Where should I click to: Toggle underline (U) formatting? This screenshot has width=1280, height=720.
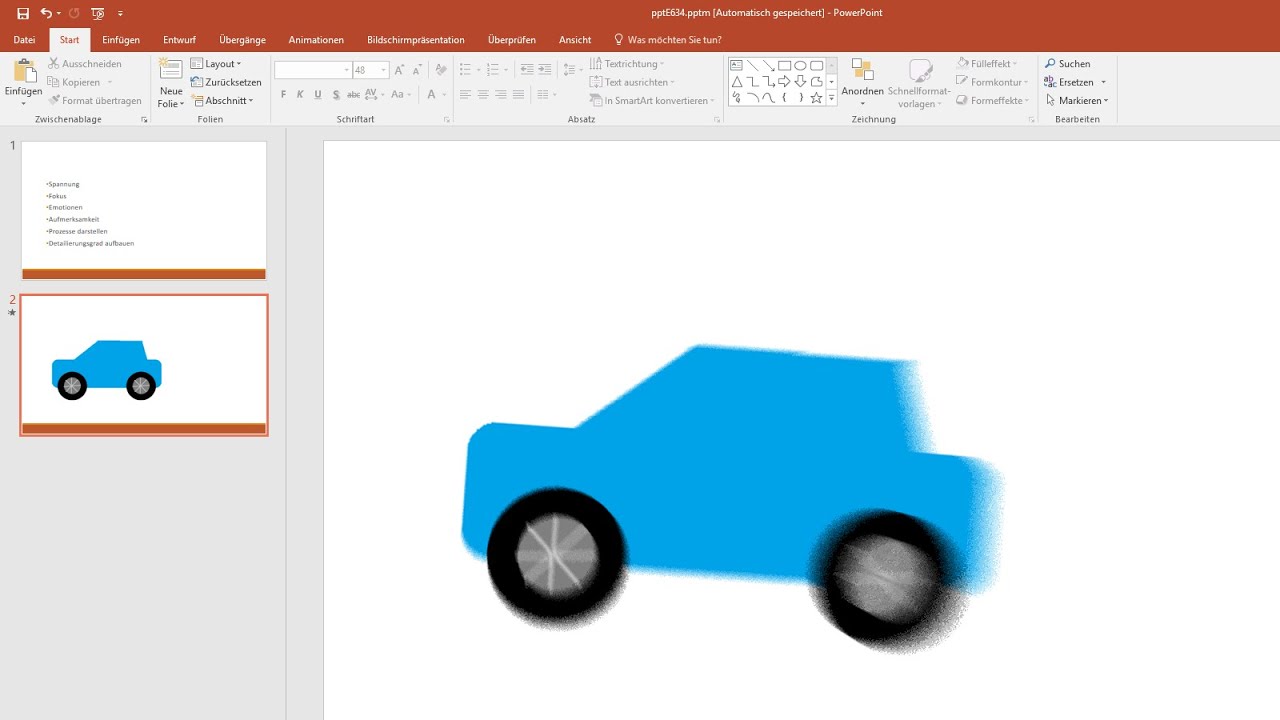point(318,95)
